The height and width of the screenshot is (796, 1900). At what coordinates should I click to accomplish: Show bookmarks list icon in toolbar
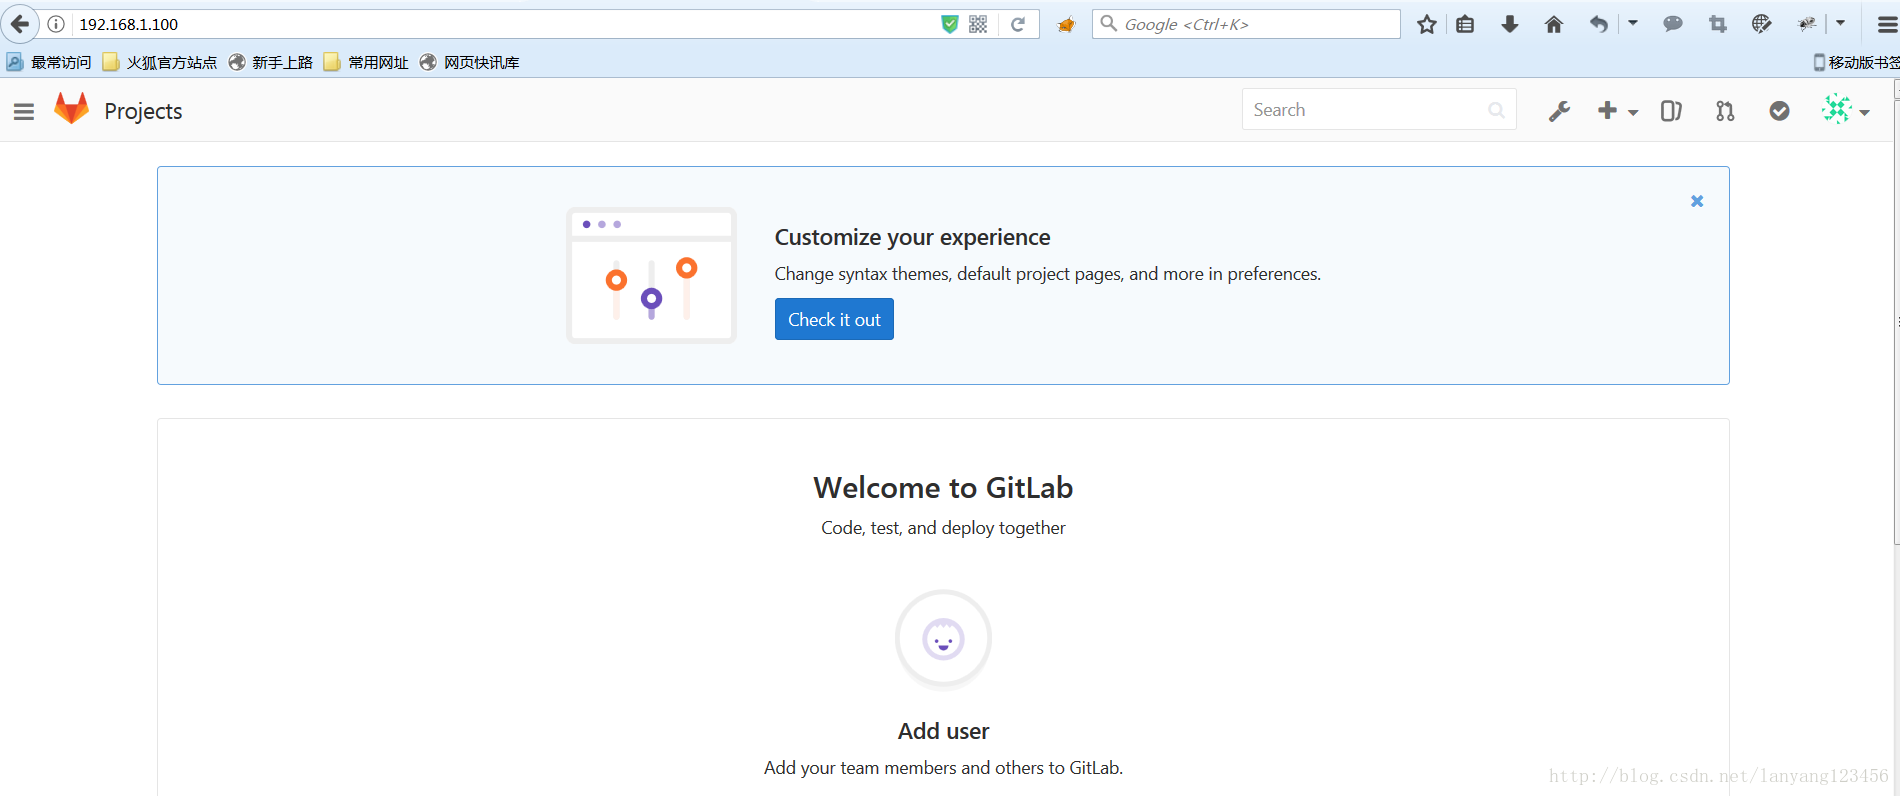tap(1465, 24)
